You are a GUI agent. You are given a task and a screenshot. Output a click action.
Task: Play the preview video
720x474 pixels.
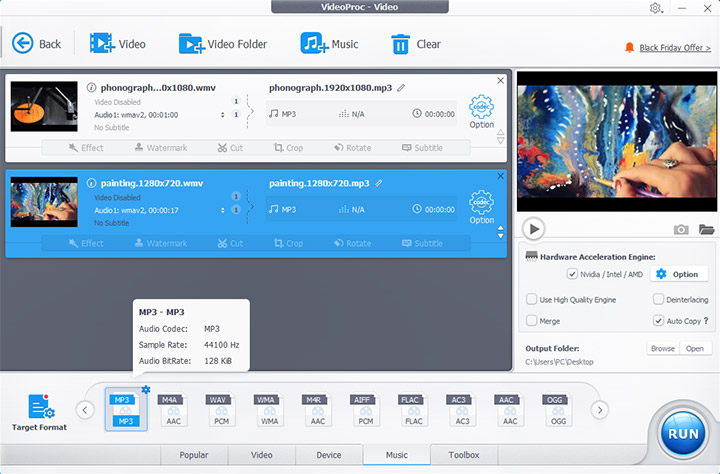pos(534,229)
